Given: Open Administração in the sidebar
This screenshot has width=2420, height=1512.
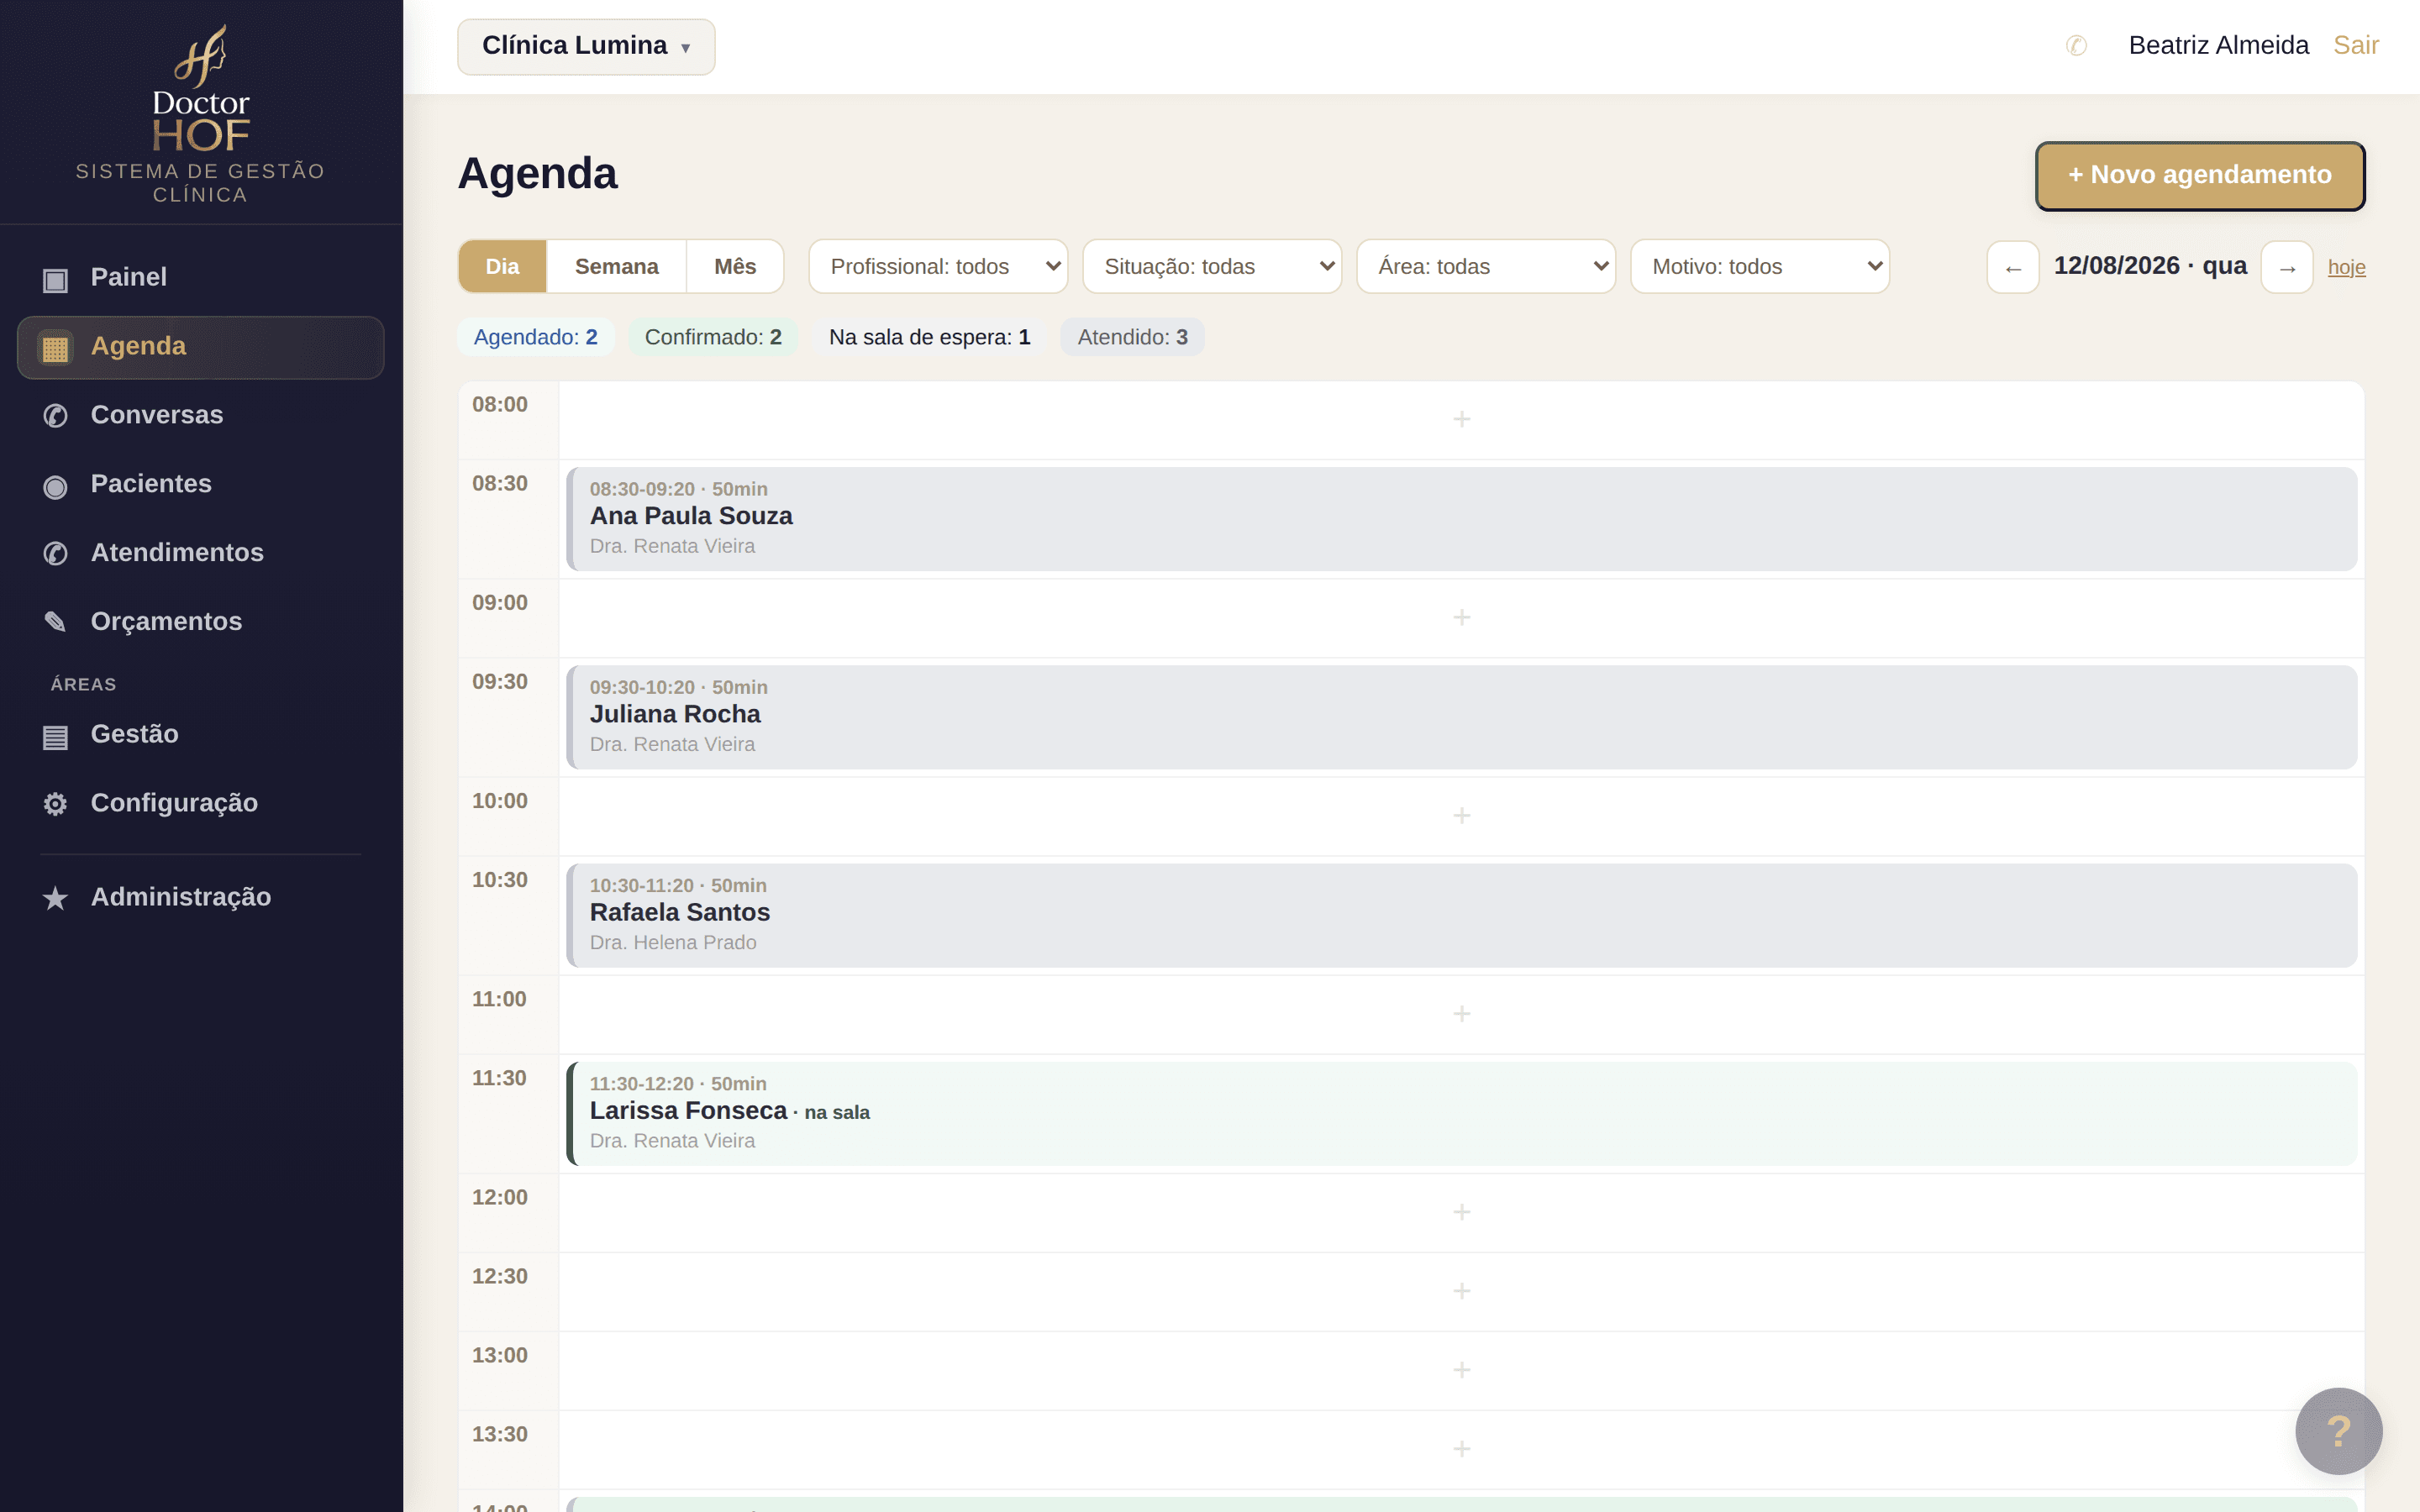Looking at the screenshot, I should click(200, 897).
